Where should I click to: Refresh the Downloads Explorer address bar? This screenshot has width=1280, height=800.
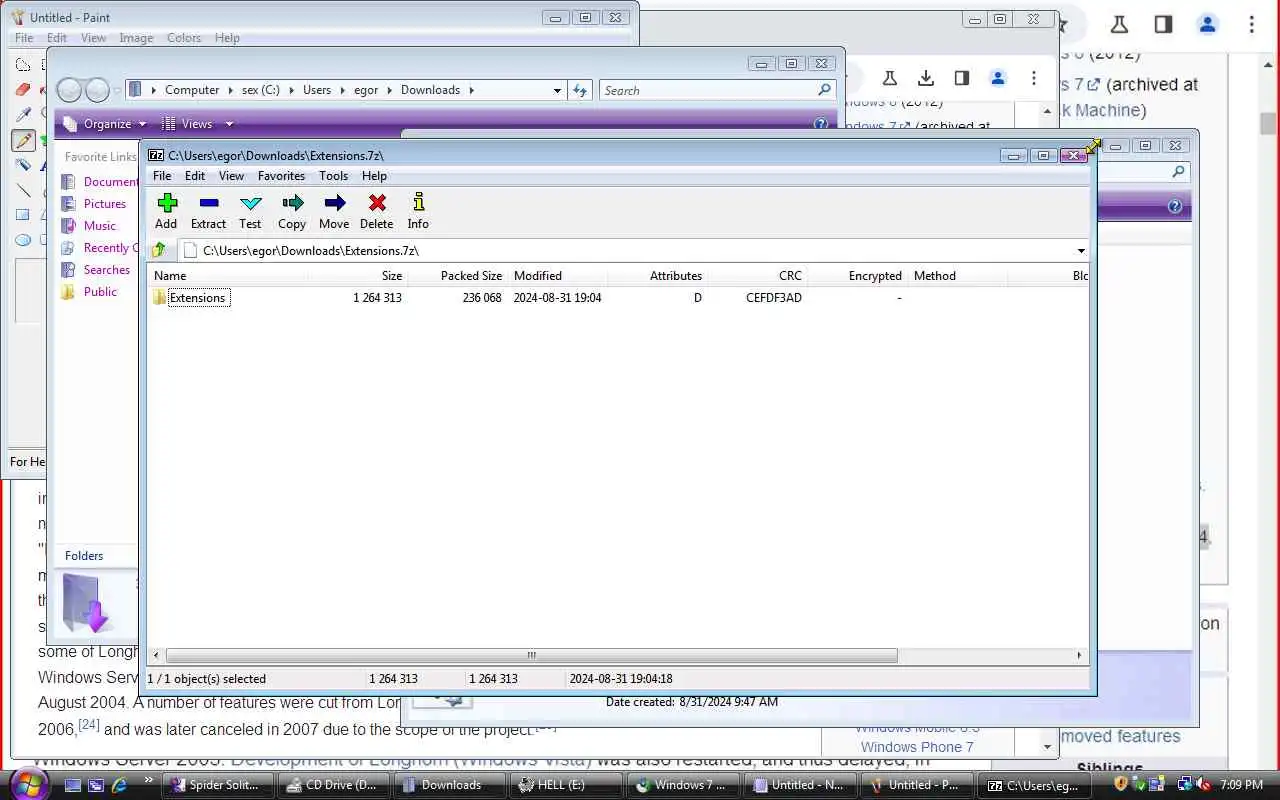580,90
